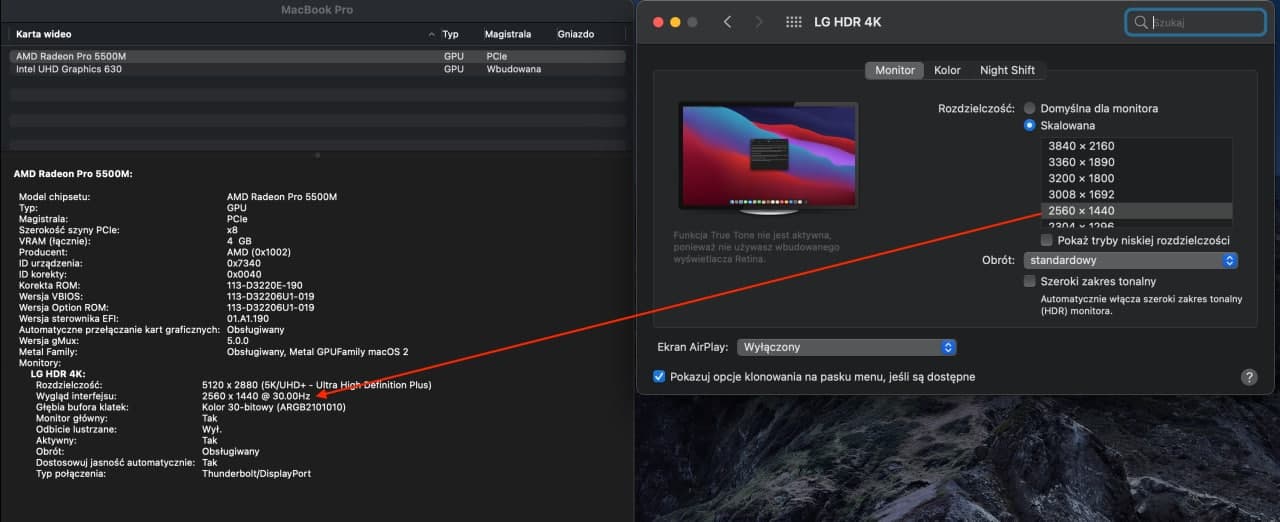Image resolution: width=1280 pixels, height=522 pixels.
Task: Click the VRAM 4 GB value
Action: click(239, 241)
